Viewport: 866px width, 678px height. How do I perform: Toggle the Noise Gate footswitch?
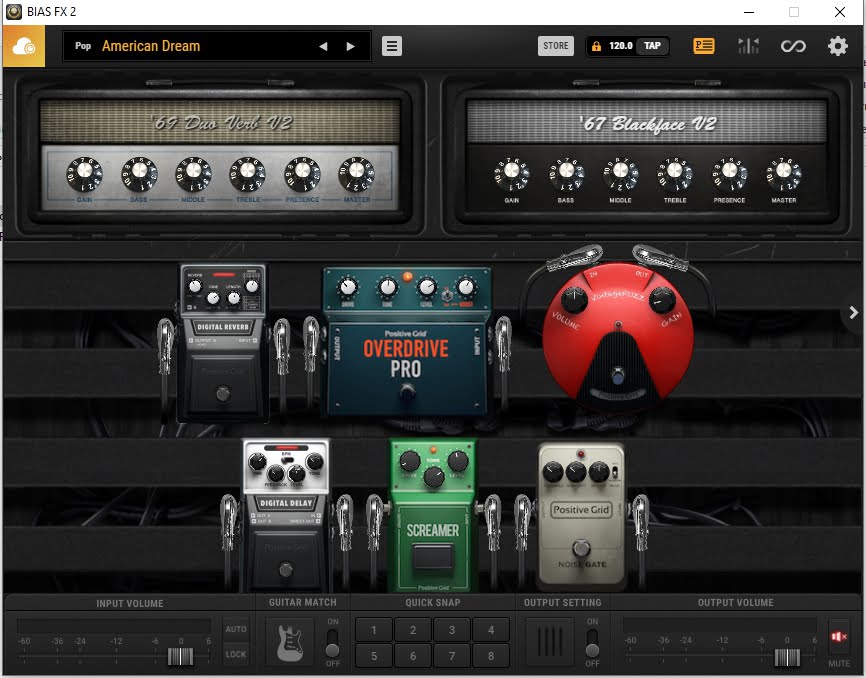point(581,548)
